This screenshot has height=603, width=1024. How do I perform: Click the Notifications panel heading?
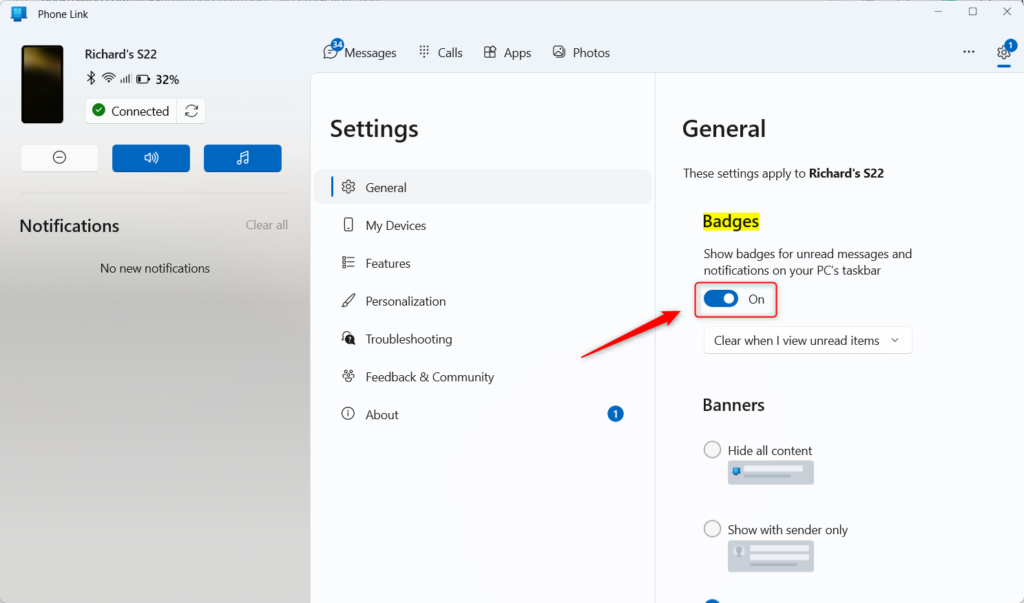click(69, 226)
